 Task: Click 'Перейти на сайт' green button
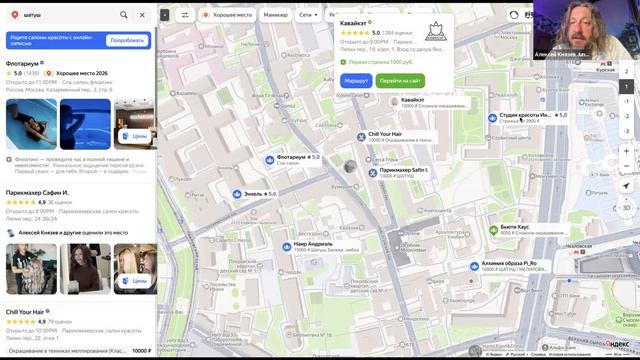click(400, 81)
